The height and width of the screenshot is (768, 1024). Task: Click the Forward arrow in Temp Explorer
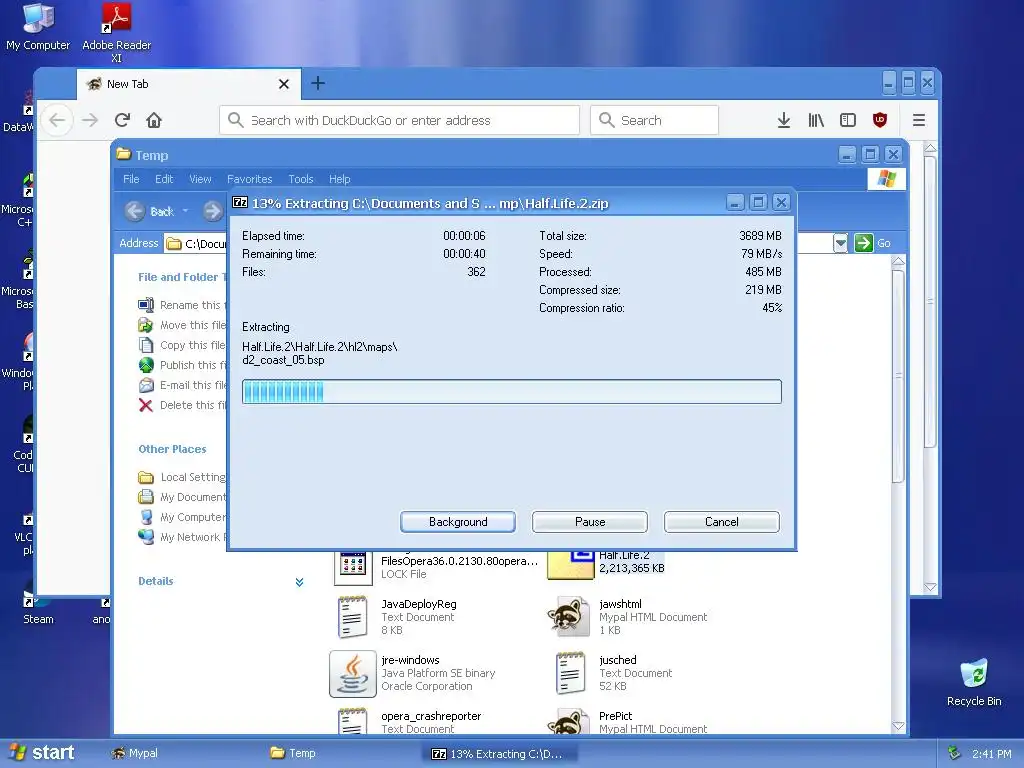click(x=212, y=211)
